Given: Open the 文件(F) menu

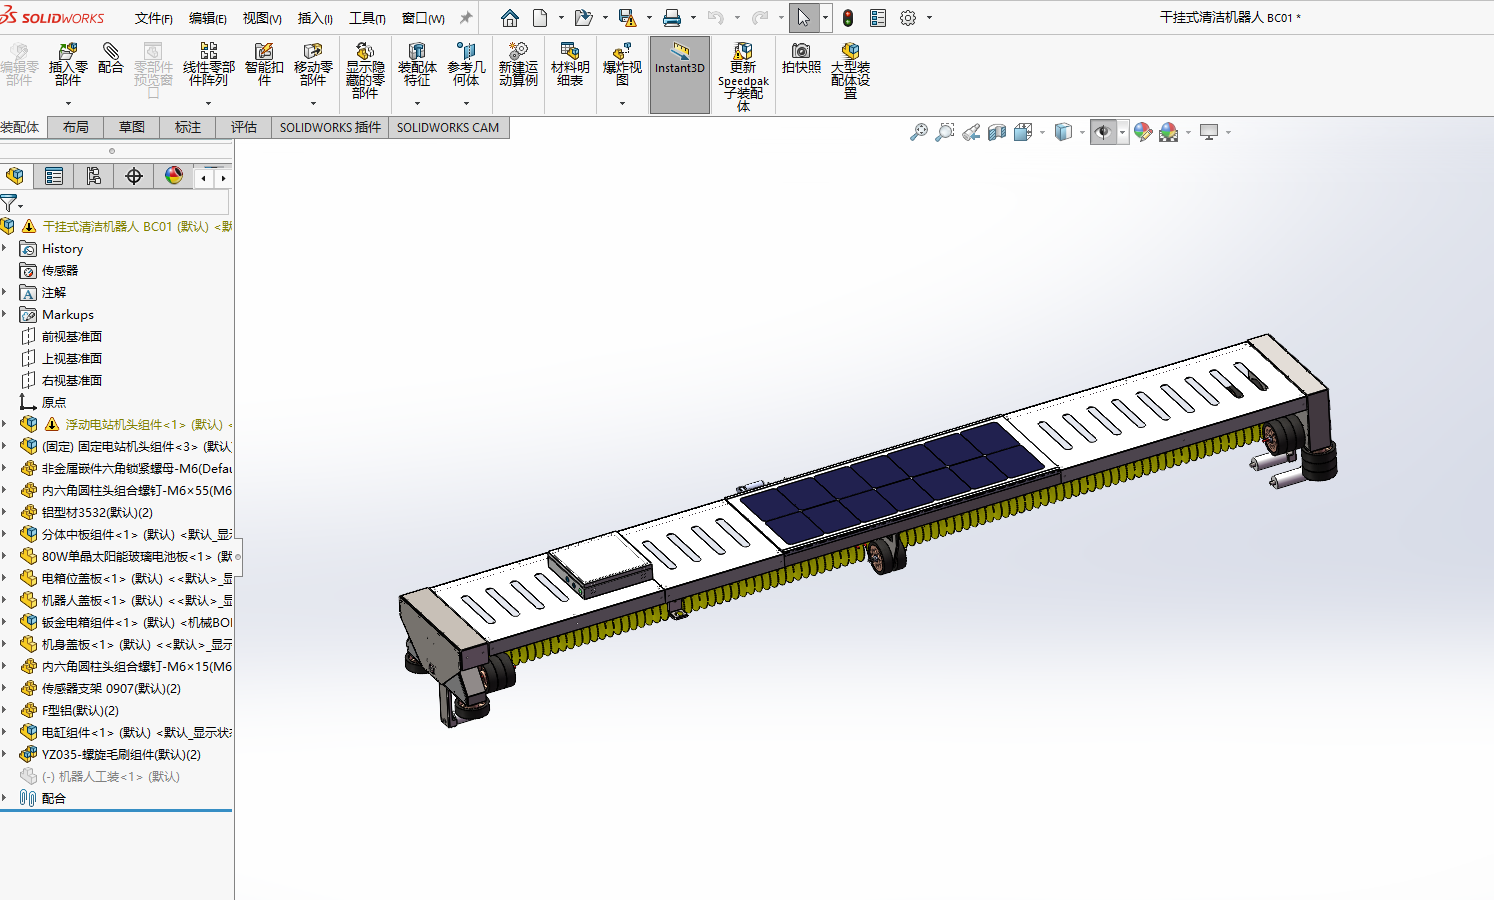Looking at the screenshot, I should (x=153, y=18).
